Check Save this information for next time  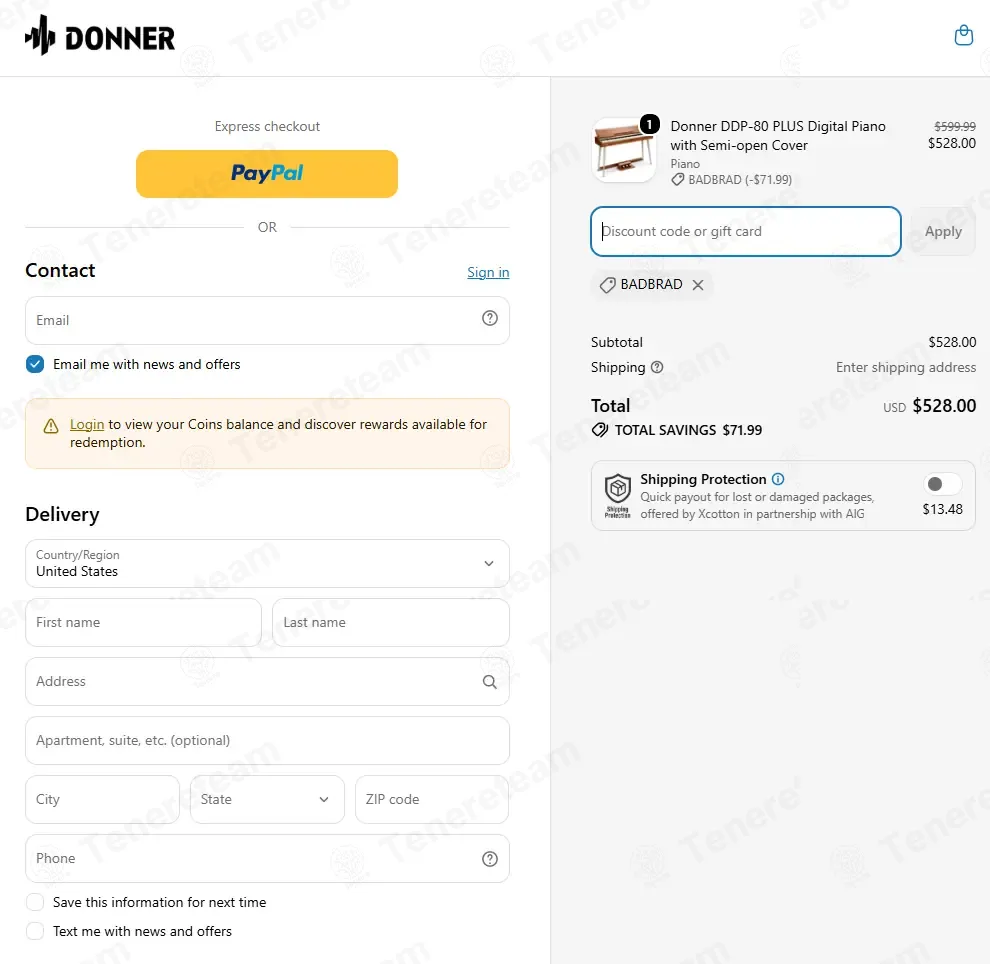[x=35, y=902]
